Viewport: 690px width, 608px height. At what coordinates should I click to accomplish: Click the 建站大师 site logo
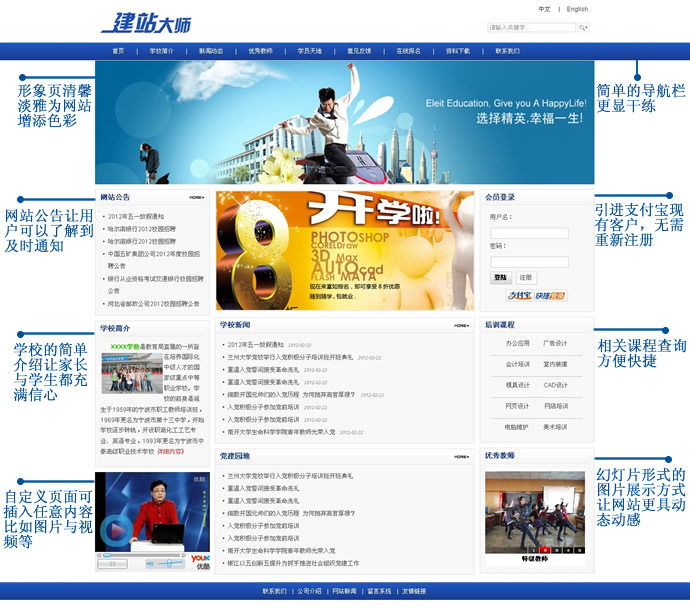146,22
